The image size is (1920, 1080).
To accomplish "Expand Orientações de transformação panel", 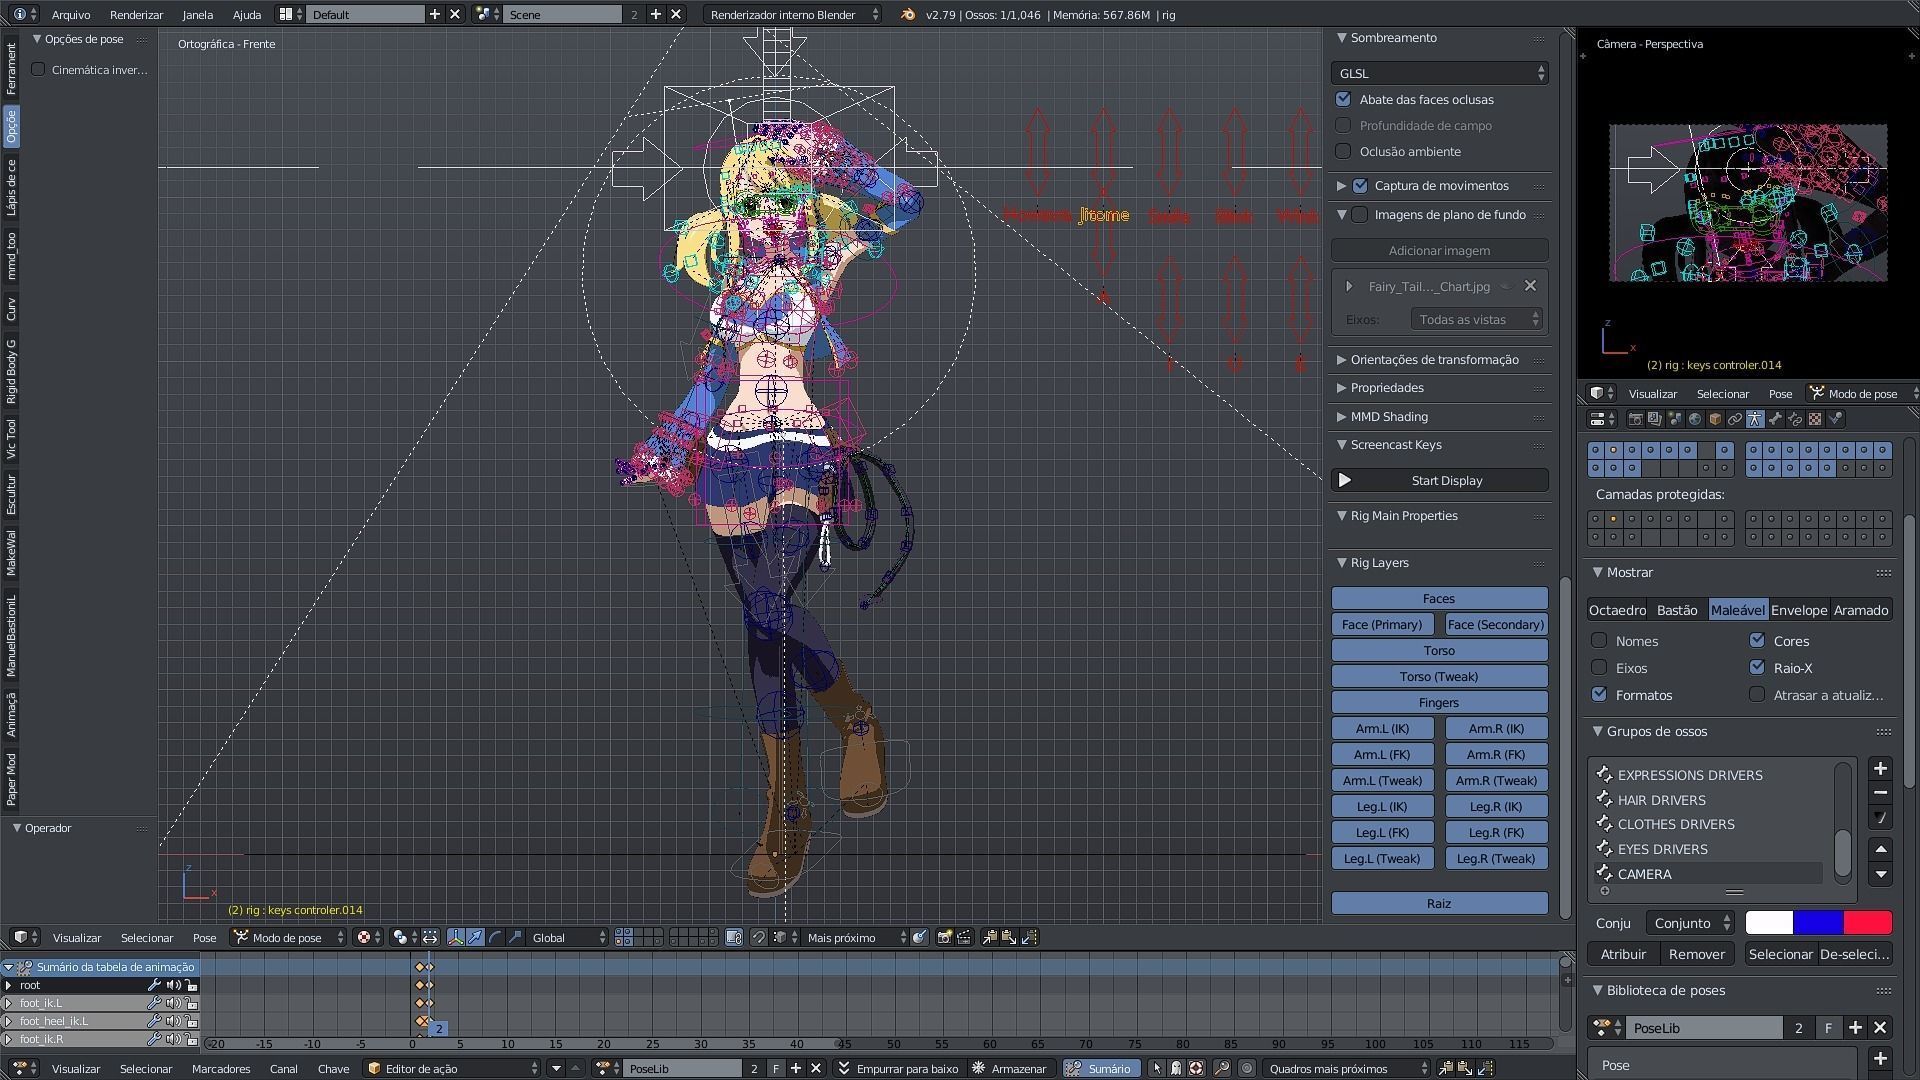I will (1434, 359).
